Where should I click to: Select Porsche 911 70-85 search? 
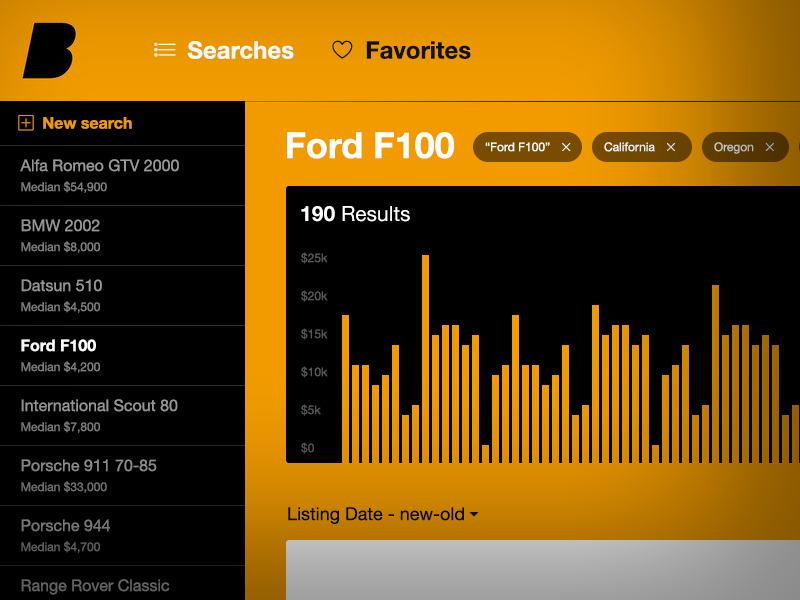point(122,476)
